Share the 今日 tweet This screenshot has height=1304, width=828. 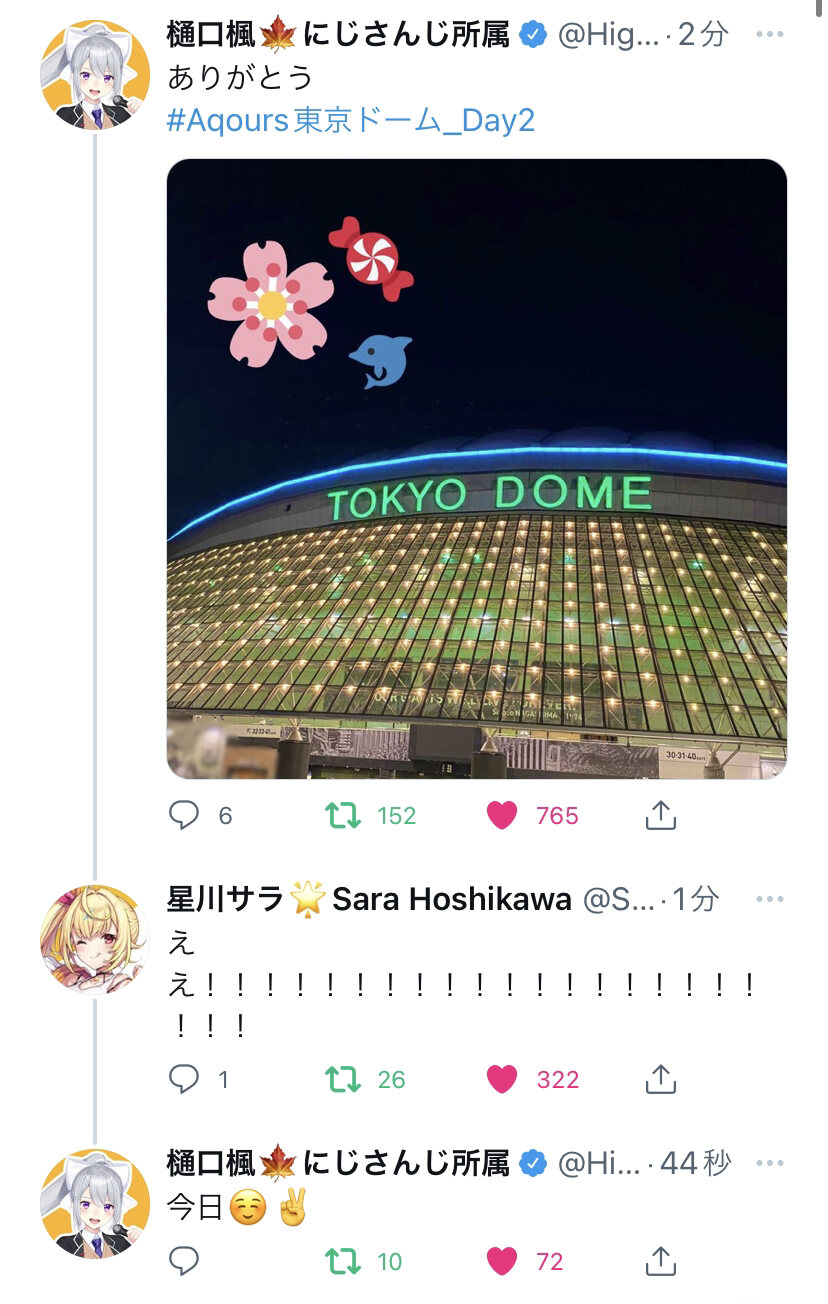click(660, 1262)
